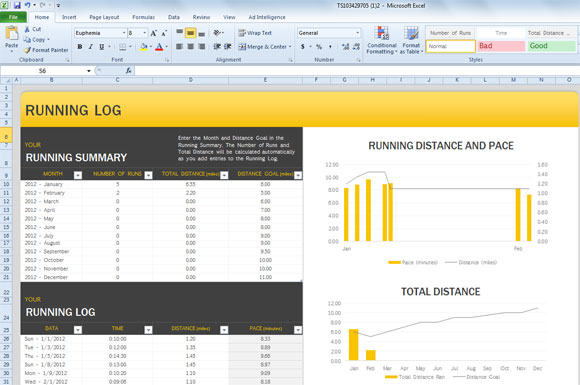Open Number group dialog launcher
This screenshot has width=580, height=385.
tap(358, 60)
